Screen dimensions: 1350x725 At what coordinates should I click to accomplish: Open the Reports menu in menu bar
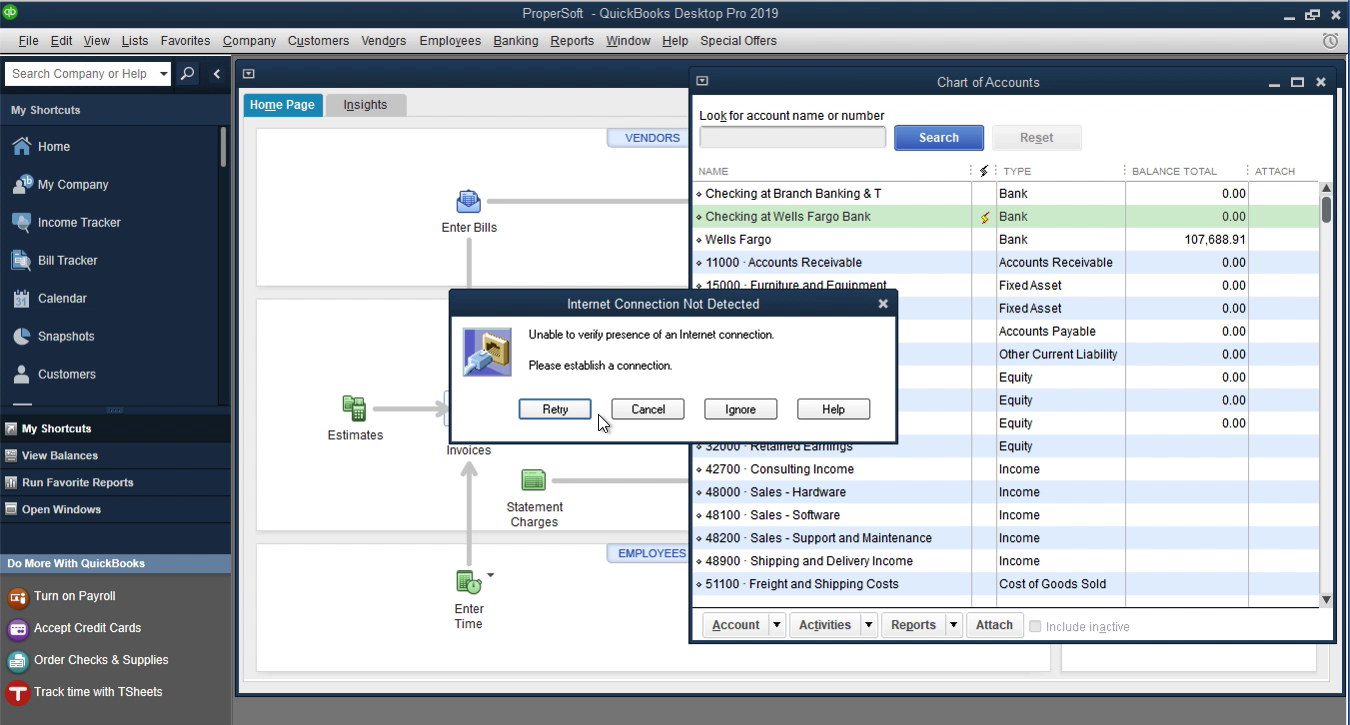coord(572,41)
